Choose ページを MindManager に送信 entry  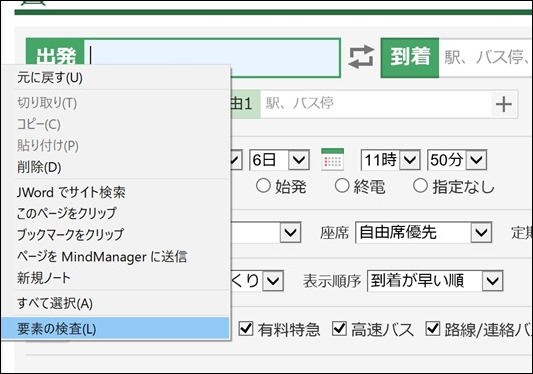tap(116, 257)
